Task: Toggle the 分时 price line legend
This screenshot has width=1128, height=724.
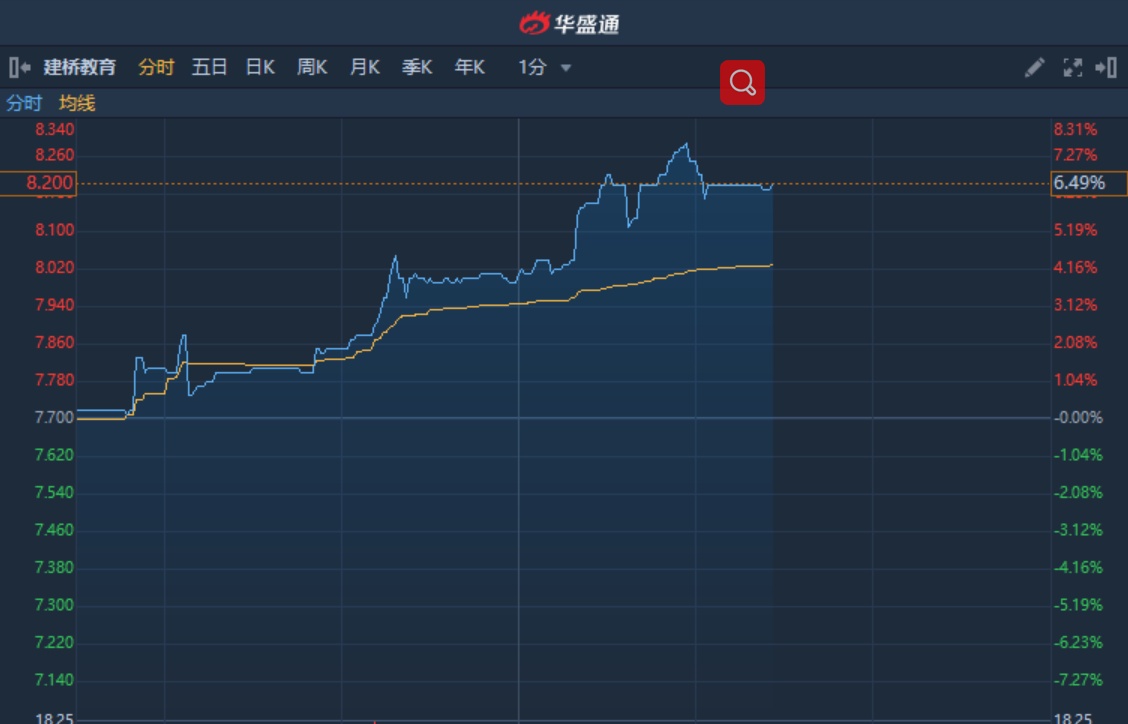Action: pos(24,103)
